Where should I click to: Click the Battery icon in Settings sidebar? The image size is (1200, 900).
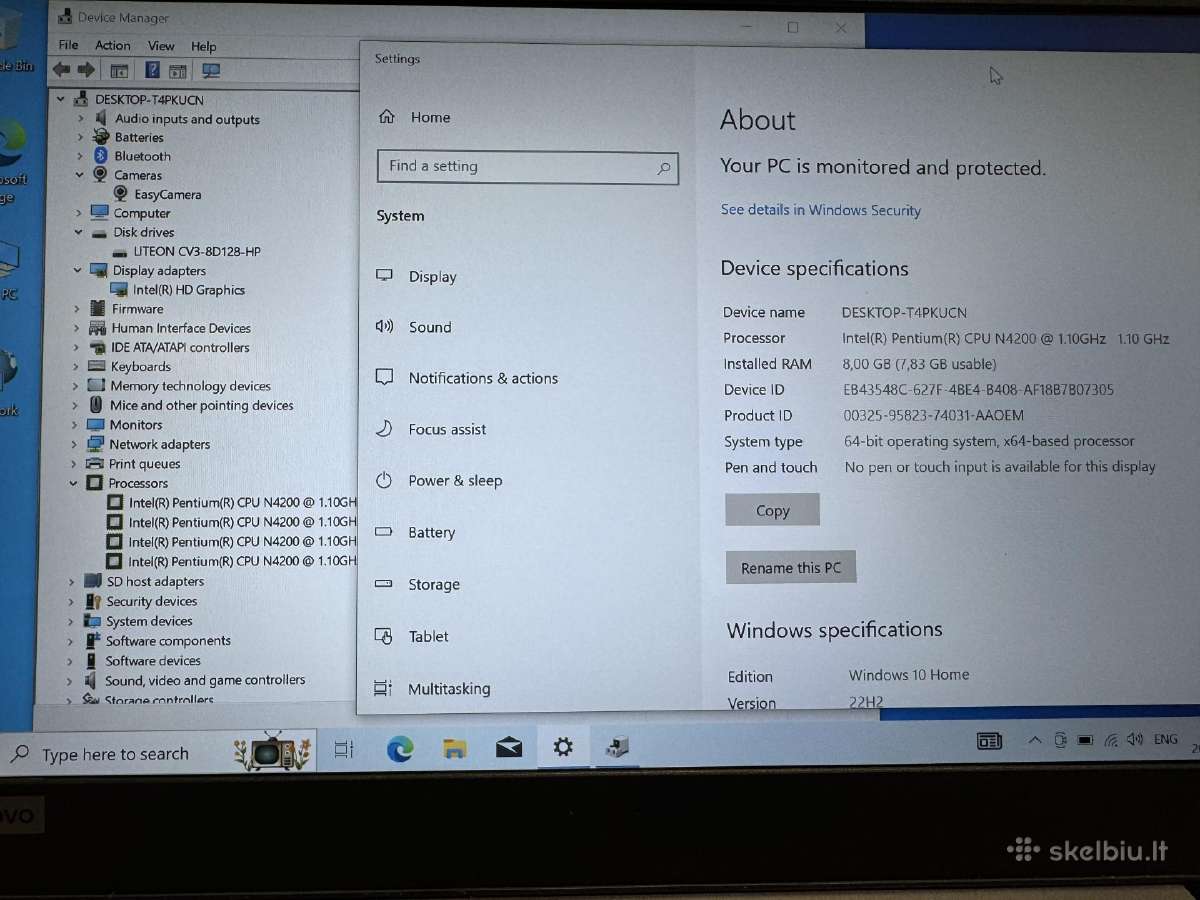(384, 532)
